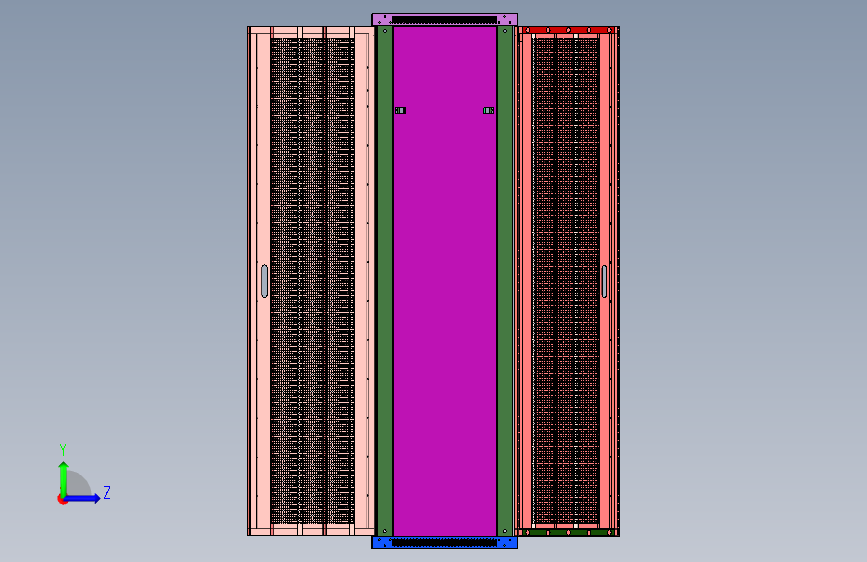
Task: Select the right latch on the magenta panel
Action: [489, 111]
